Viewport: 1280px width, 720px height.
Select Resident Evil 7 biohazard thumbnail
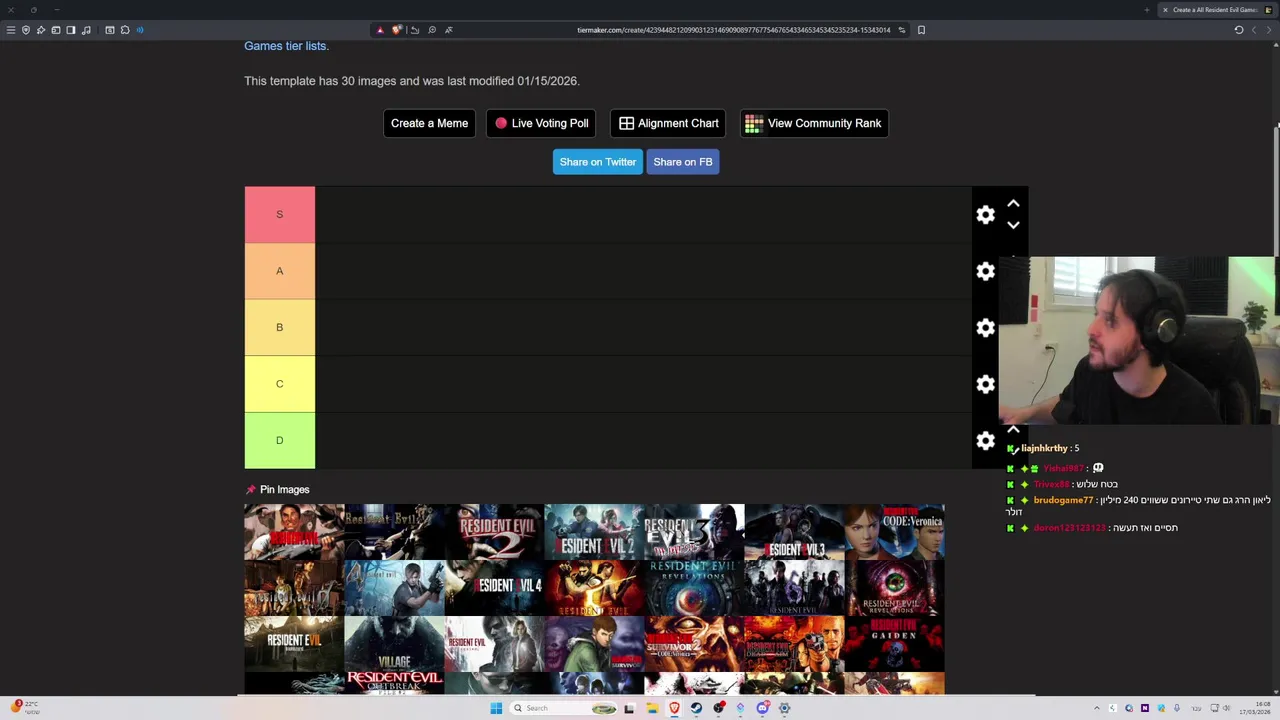pos(294,644)
